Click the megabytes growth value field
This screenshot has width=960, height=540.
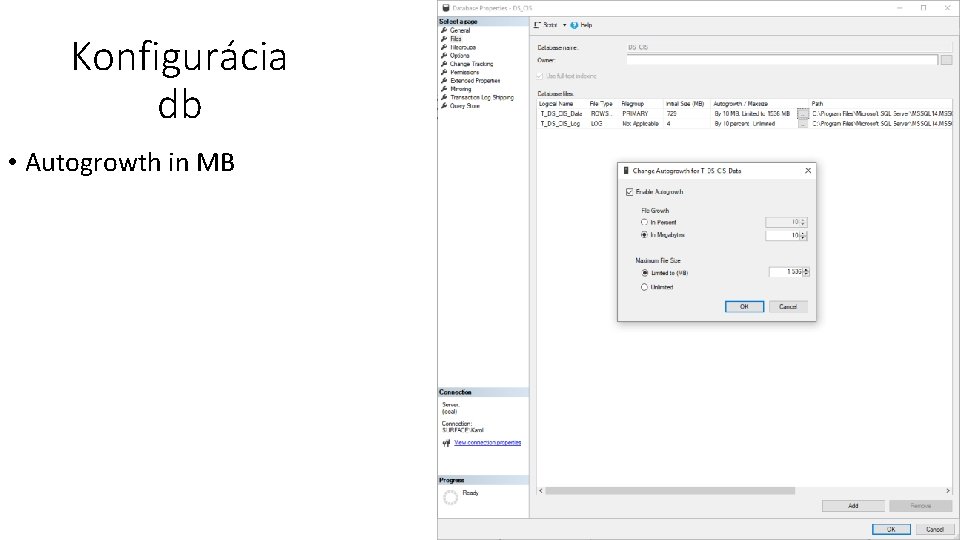[783, 235]
